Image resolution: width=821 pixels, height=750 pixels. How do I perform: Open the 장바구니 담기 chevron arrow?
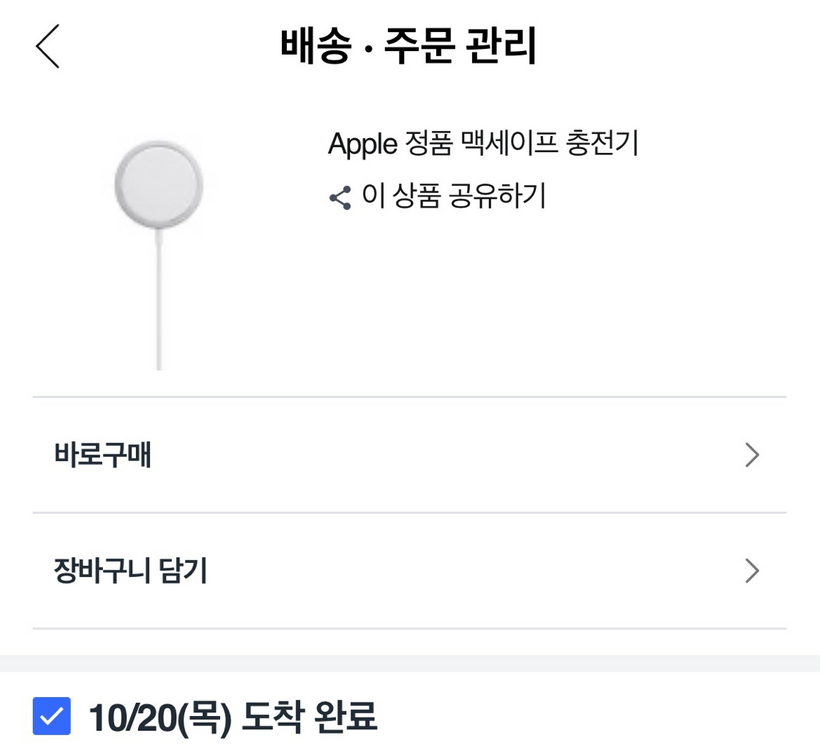tap(753, 571)
